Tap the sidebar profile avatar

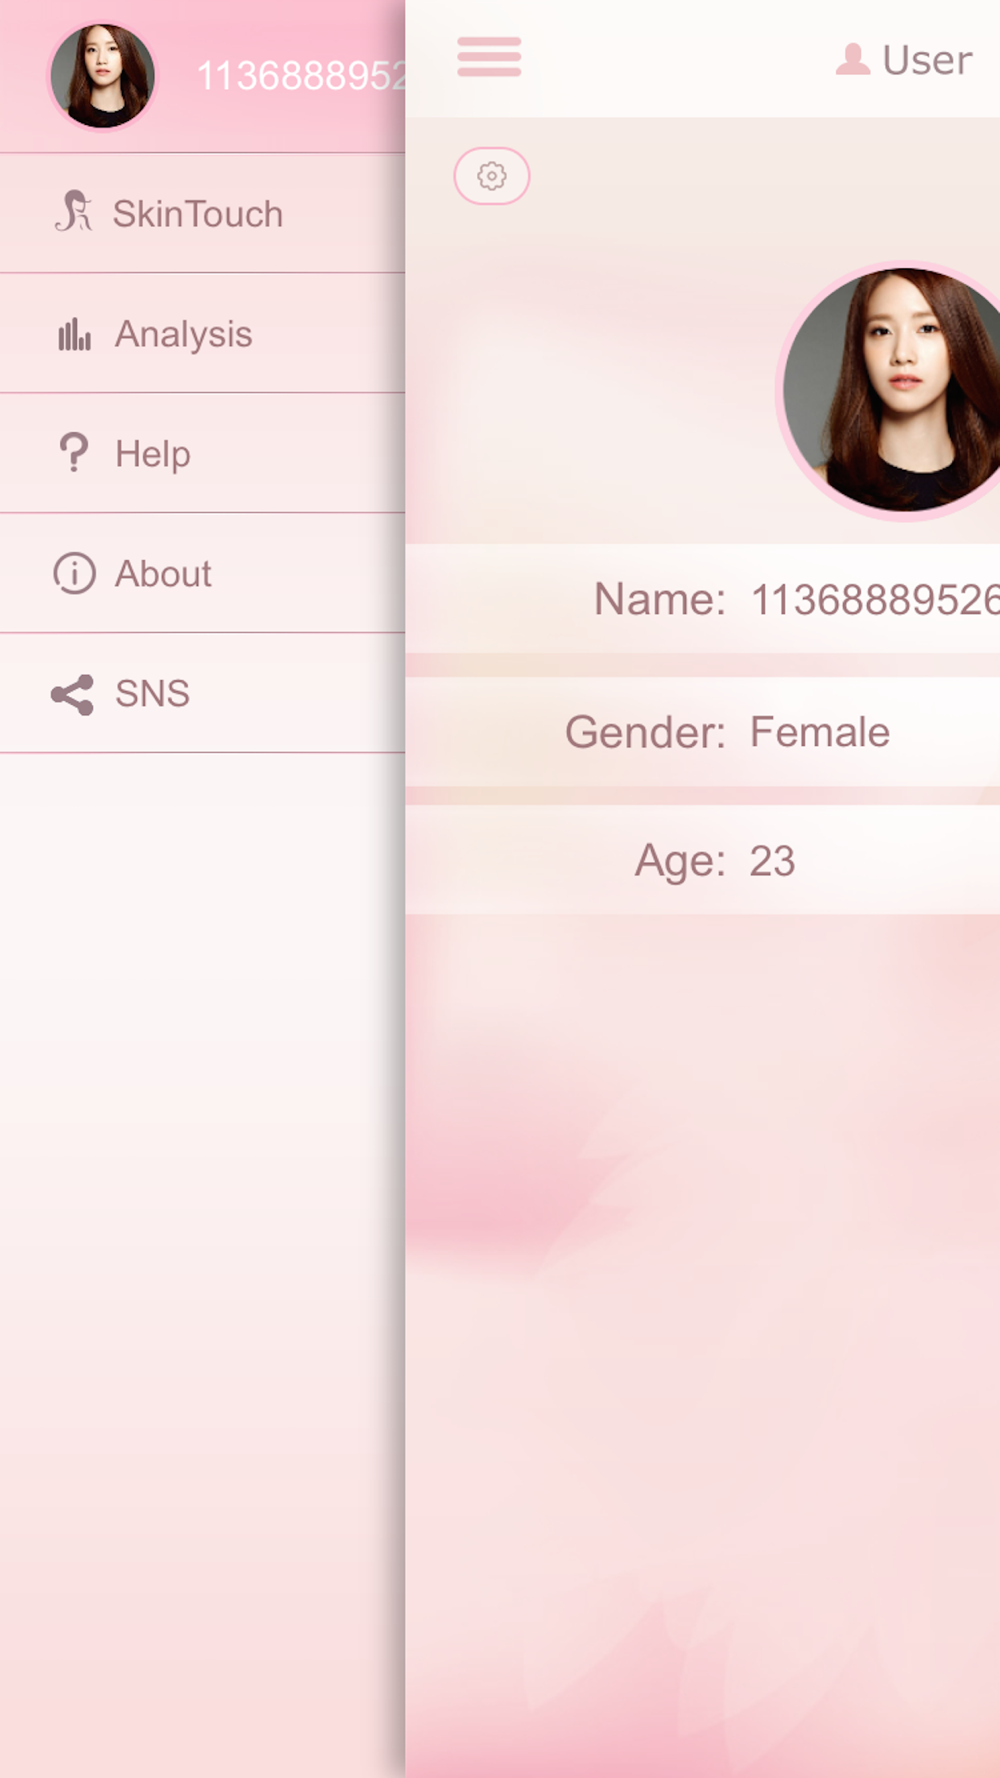103,77
